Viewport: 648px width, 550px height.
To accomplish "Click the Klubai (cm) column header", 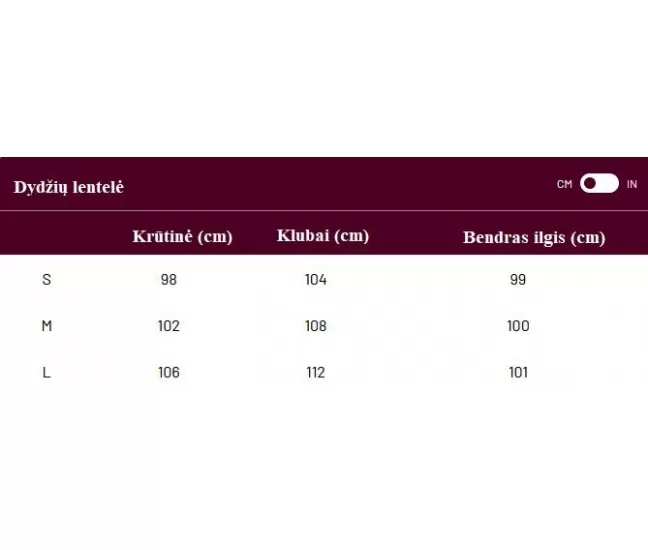I will (x=322, y=236).
